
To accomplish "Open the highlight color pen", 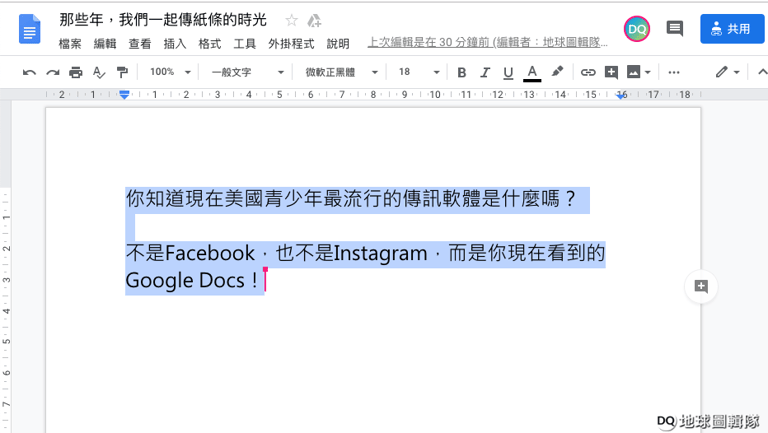I will pos(557,72).
